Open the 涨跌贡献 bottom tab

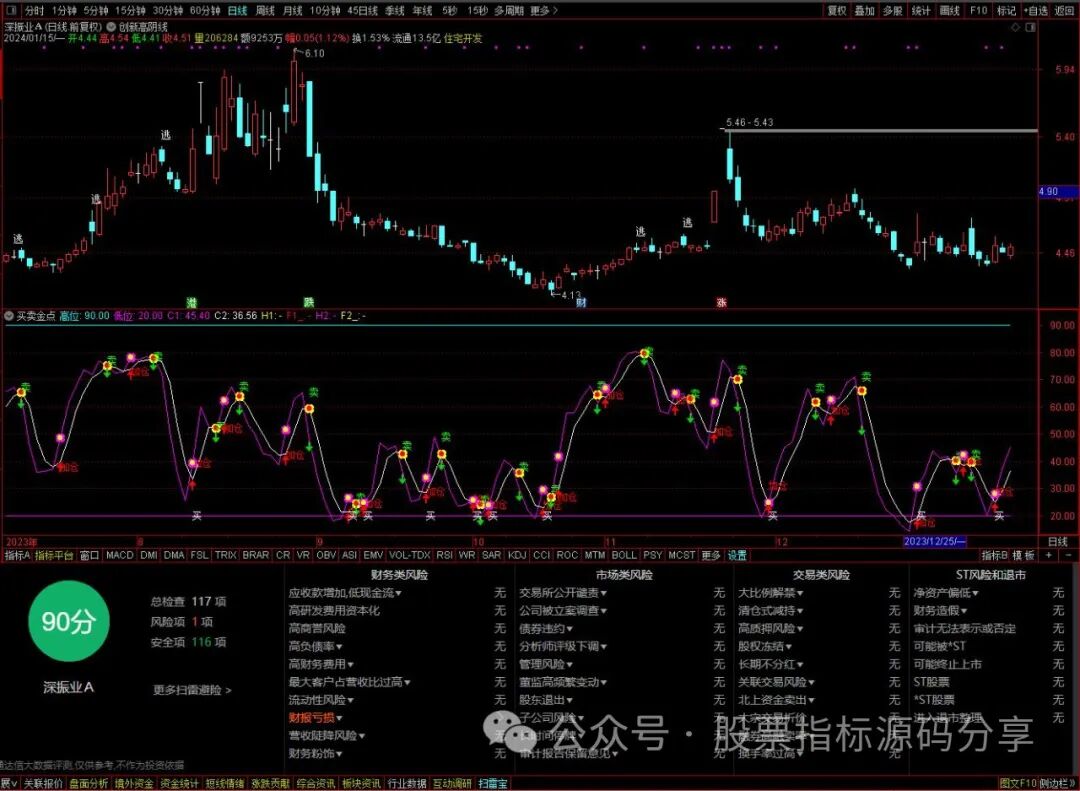coord(271,784)
